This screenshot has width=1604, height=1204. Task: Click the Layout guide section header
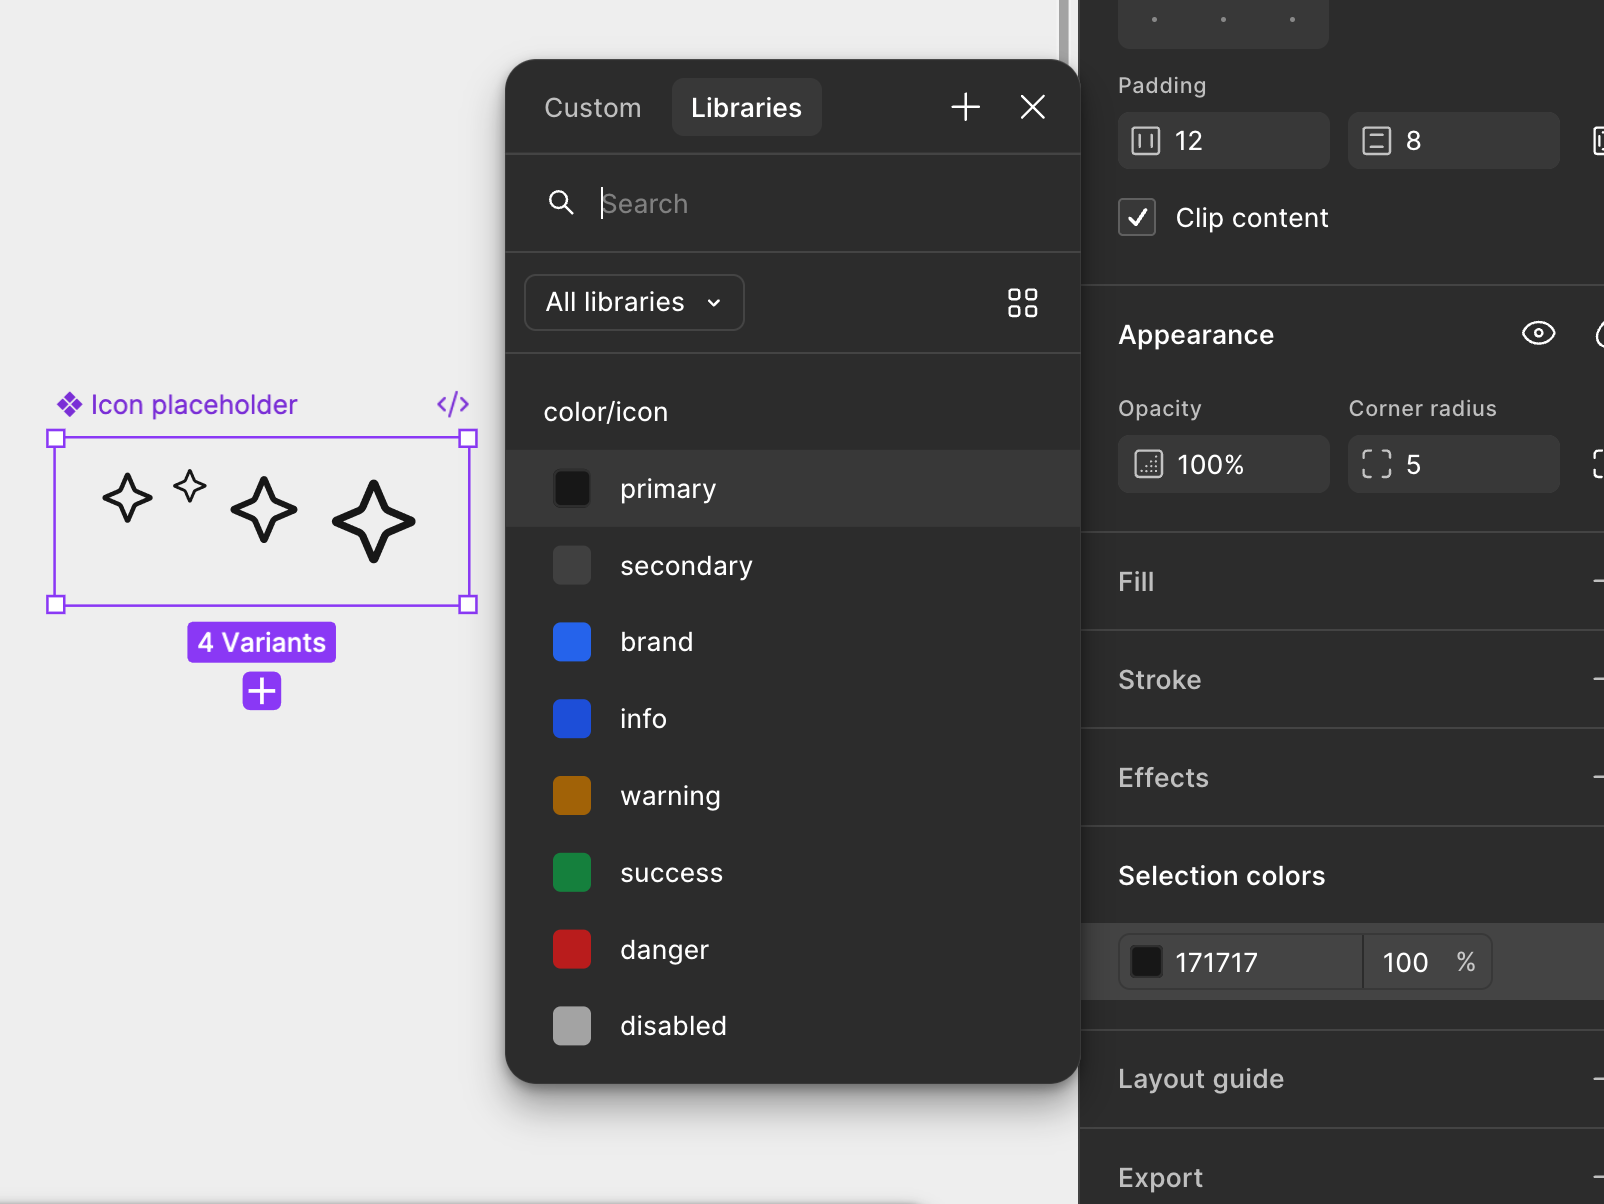1201,1078
